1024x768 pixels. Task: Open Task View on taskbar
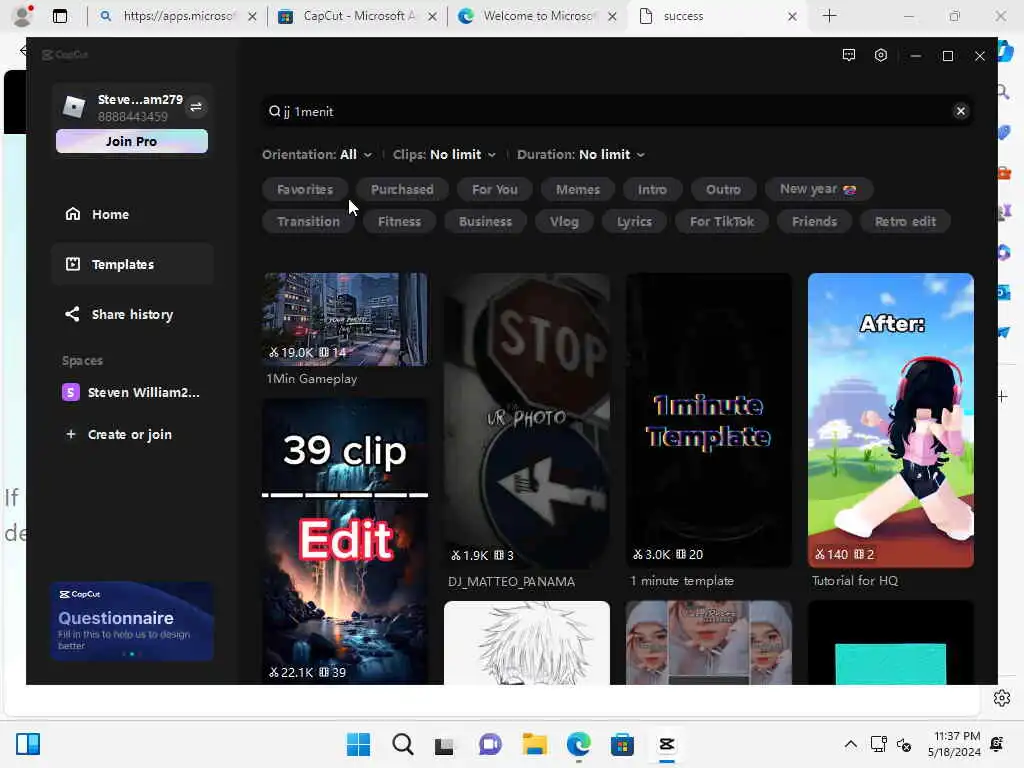point(444,744)
